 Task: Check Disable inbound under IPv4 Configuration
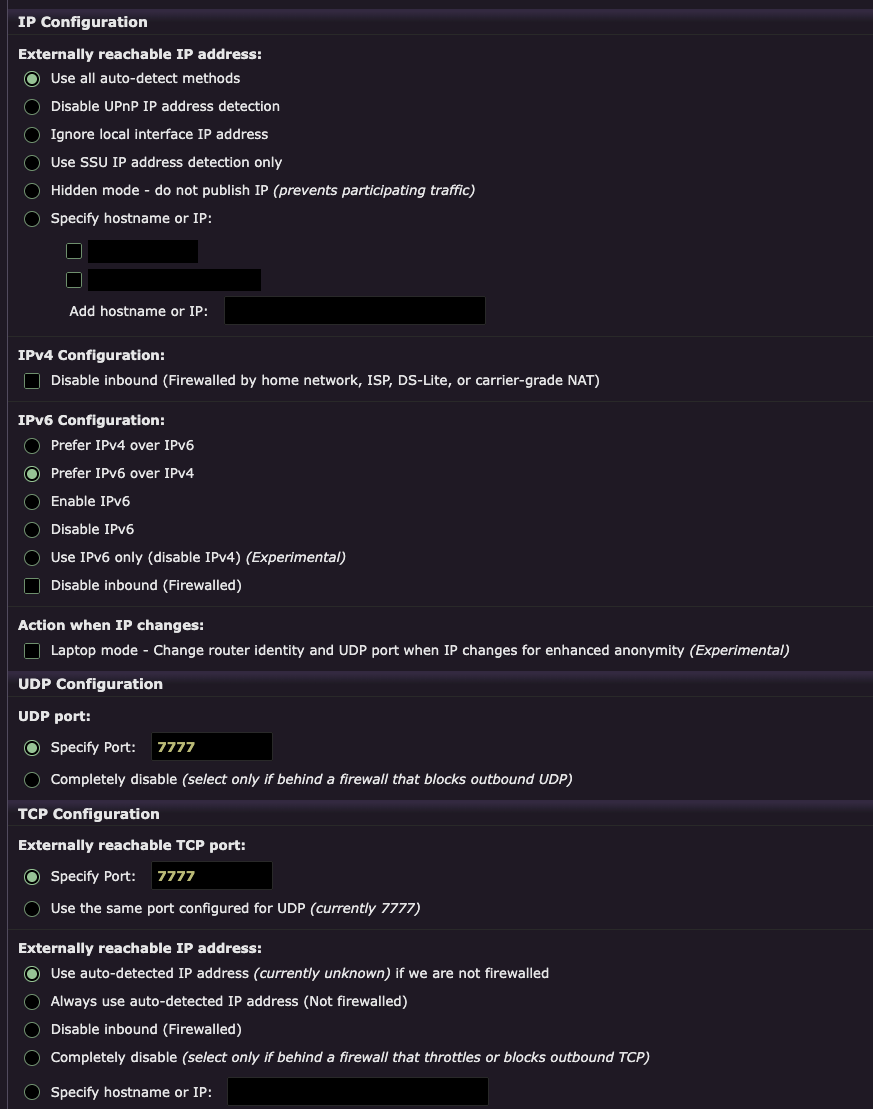pos(32,380)
